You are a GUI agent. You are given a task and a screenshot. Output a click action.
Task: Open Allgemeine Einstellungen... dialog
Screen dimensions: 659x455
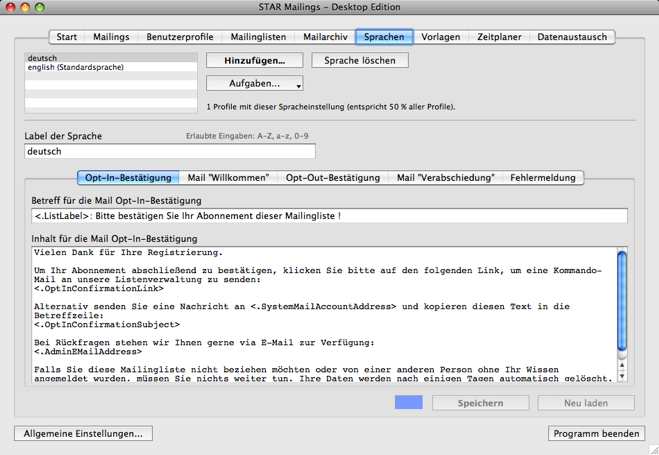tap(83, 434)
